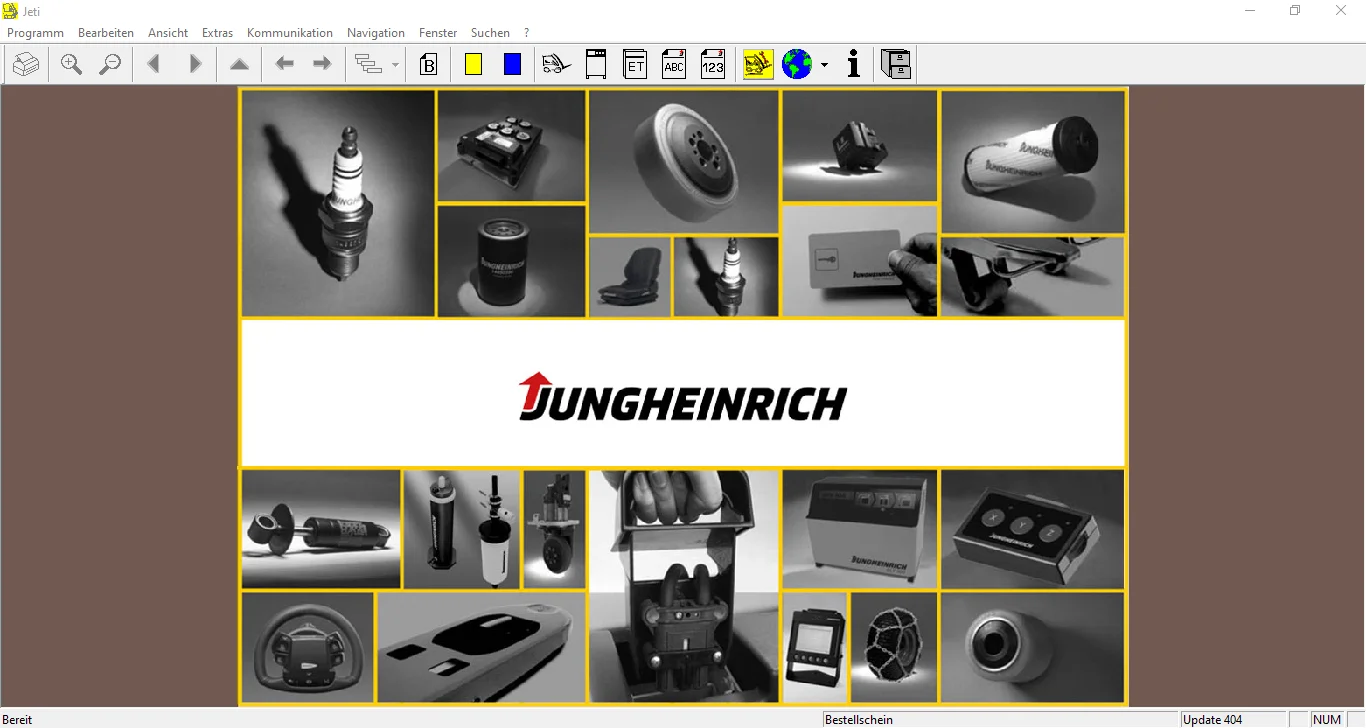This screenshot has width=1366, height=728.
Task: Open the Navigation menu
Action: click(375, 32)
